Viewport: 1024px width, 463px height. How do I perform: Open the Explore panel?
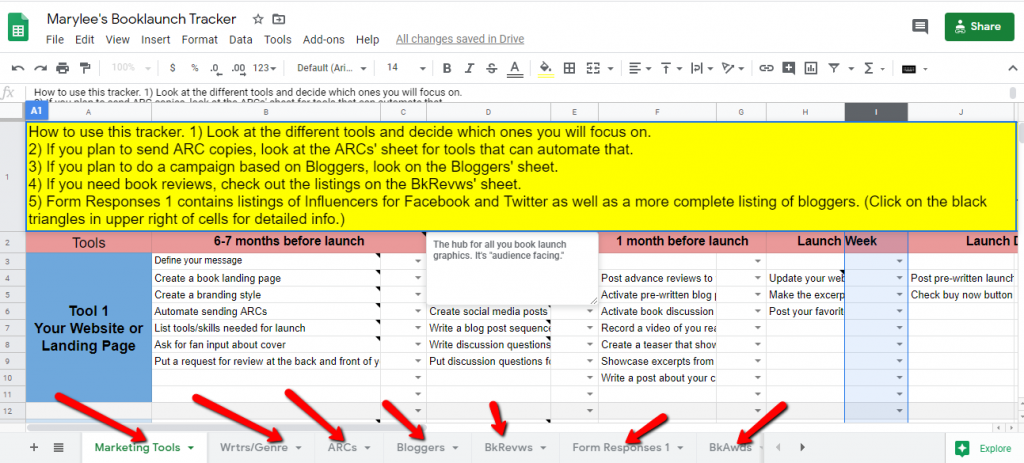coord(985,448)
